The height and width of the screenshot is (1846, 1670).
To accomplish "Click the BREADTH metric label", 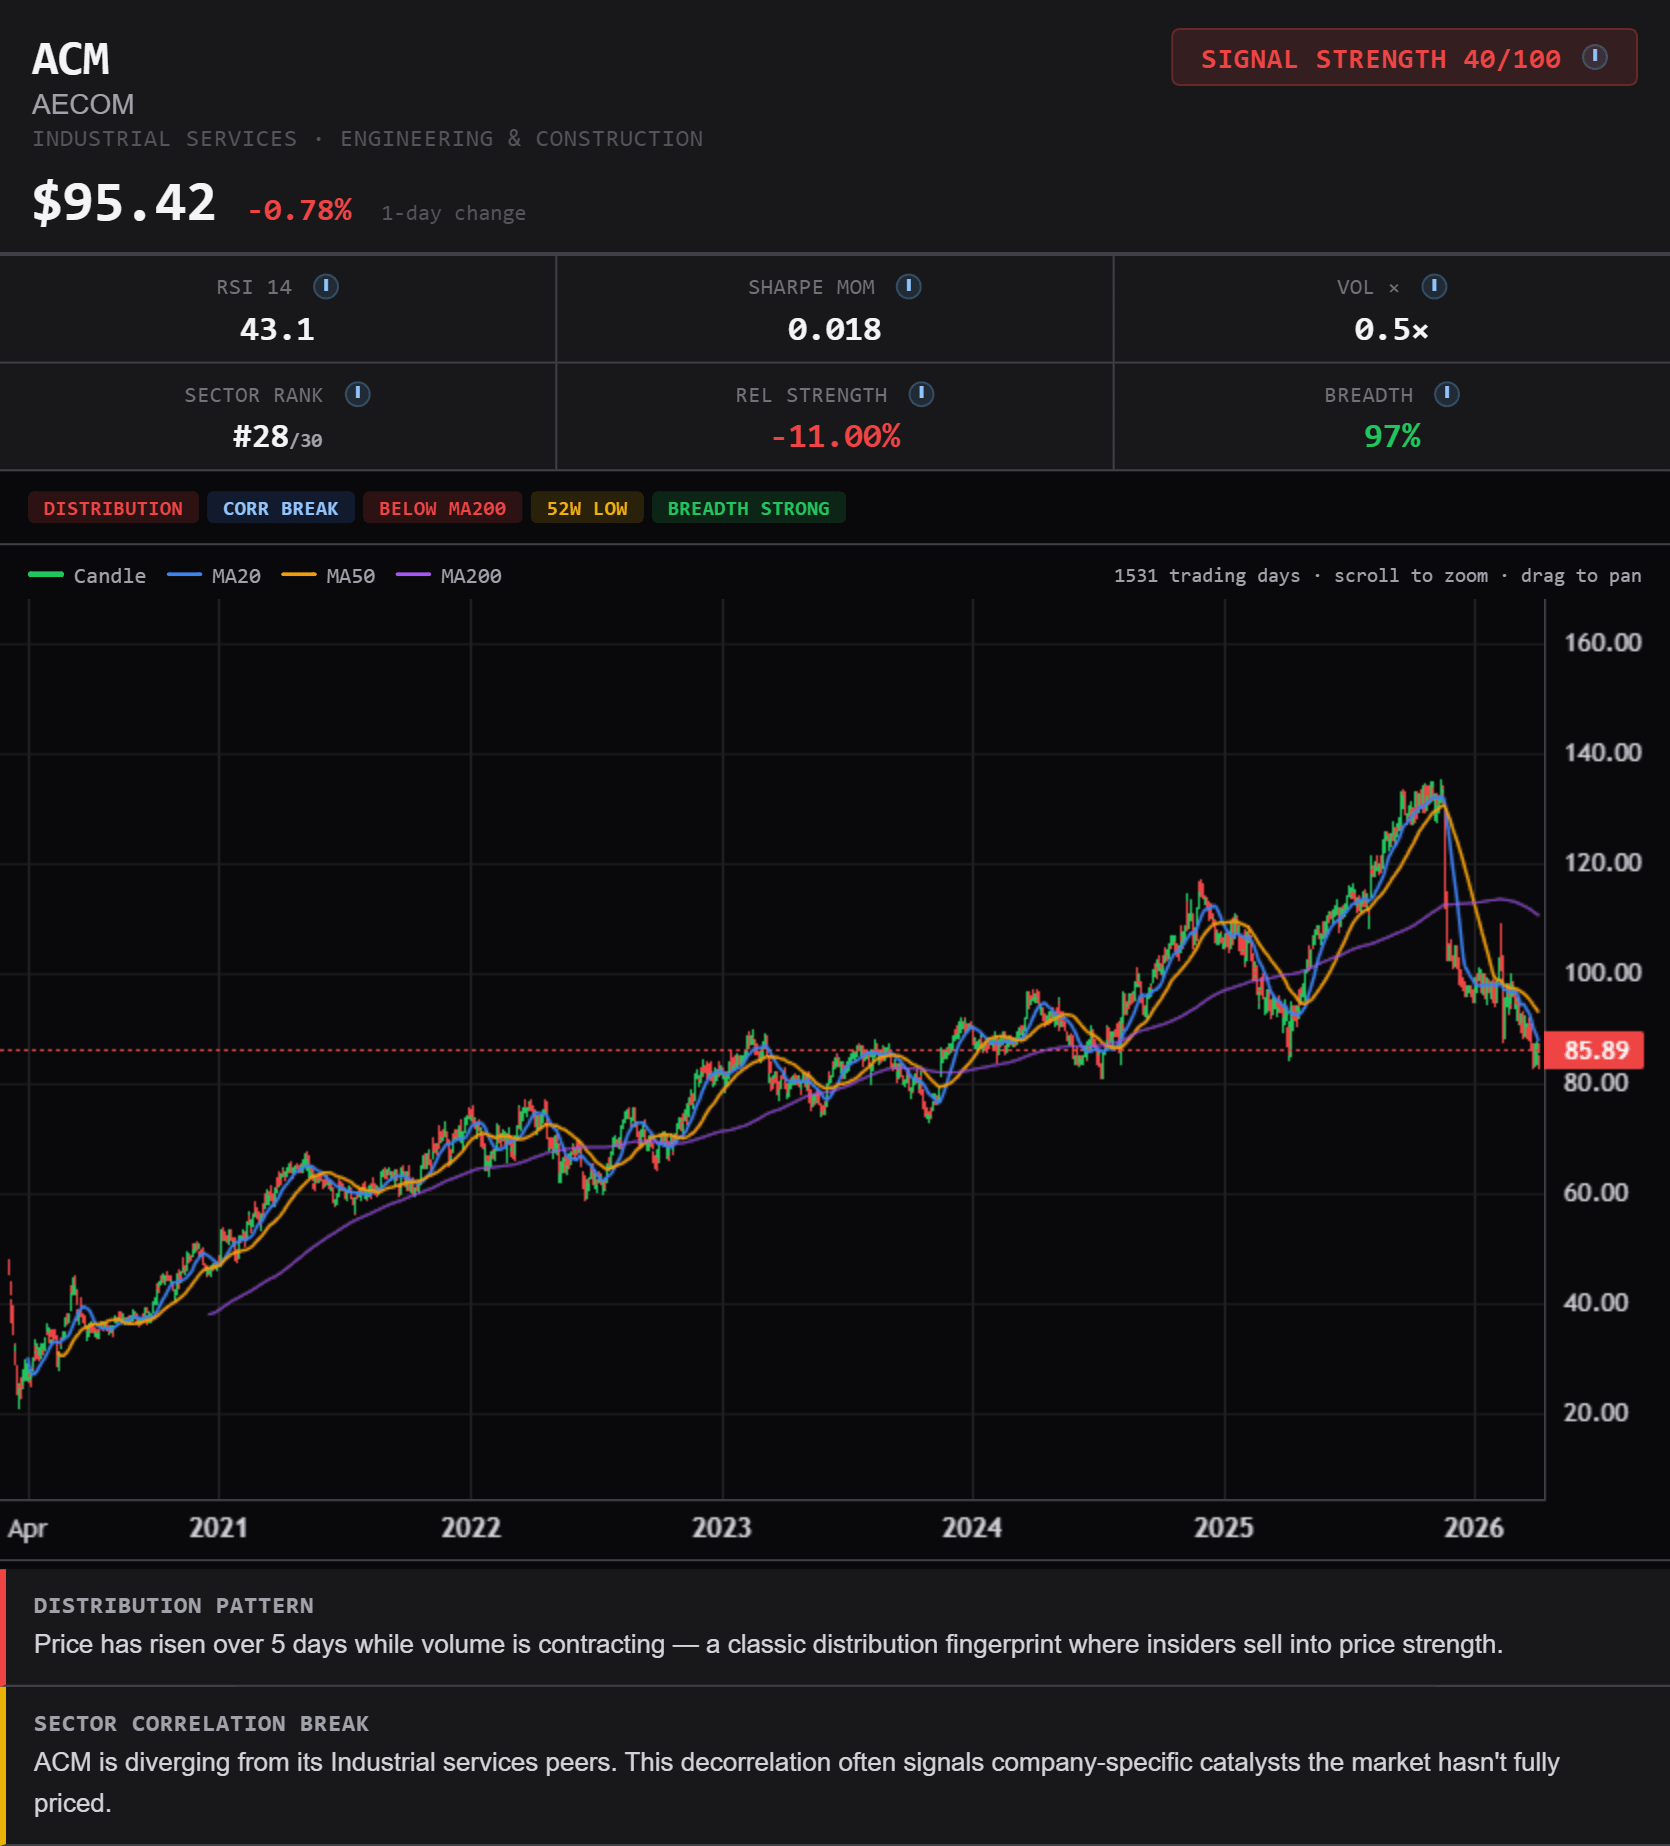I will click(1368, 396).
